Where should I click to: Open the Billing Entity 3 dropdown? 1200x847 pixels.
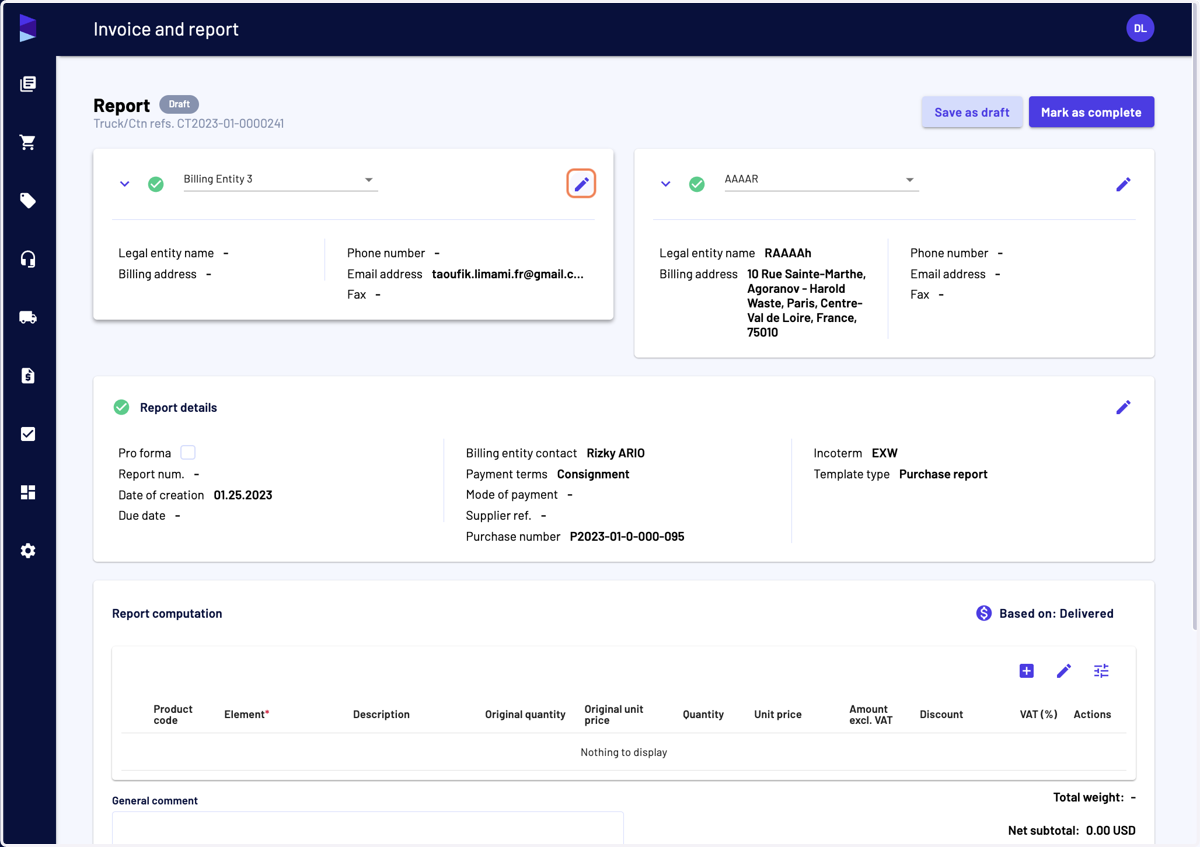tap(280, 179)
